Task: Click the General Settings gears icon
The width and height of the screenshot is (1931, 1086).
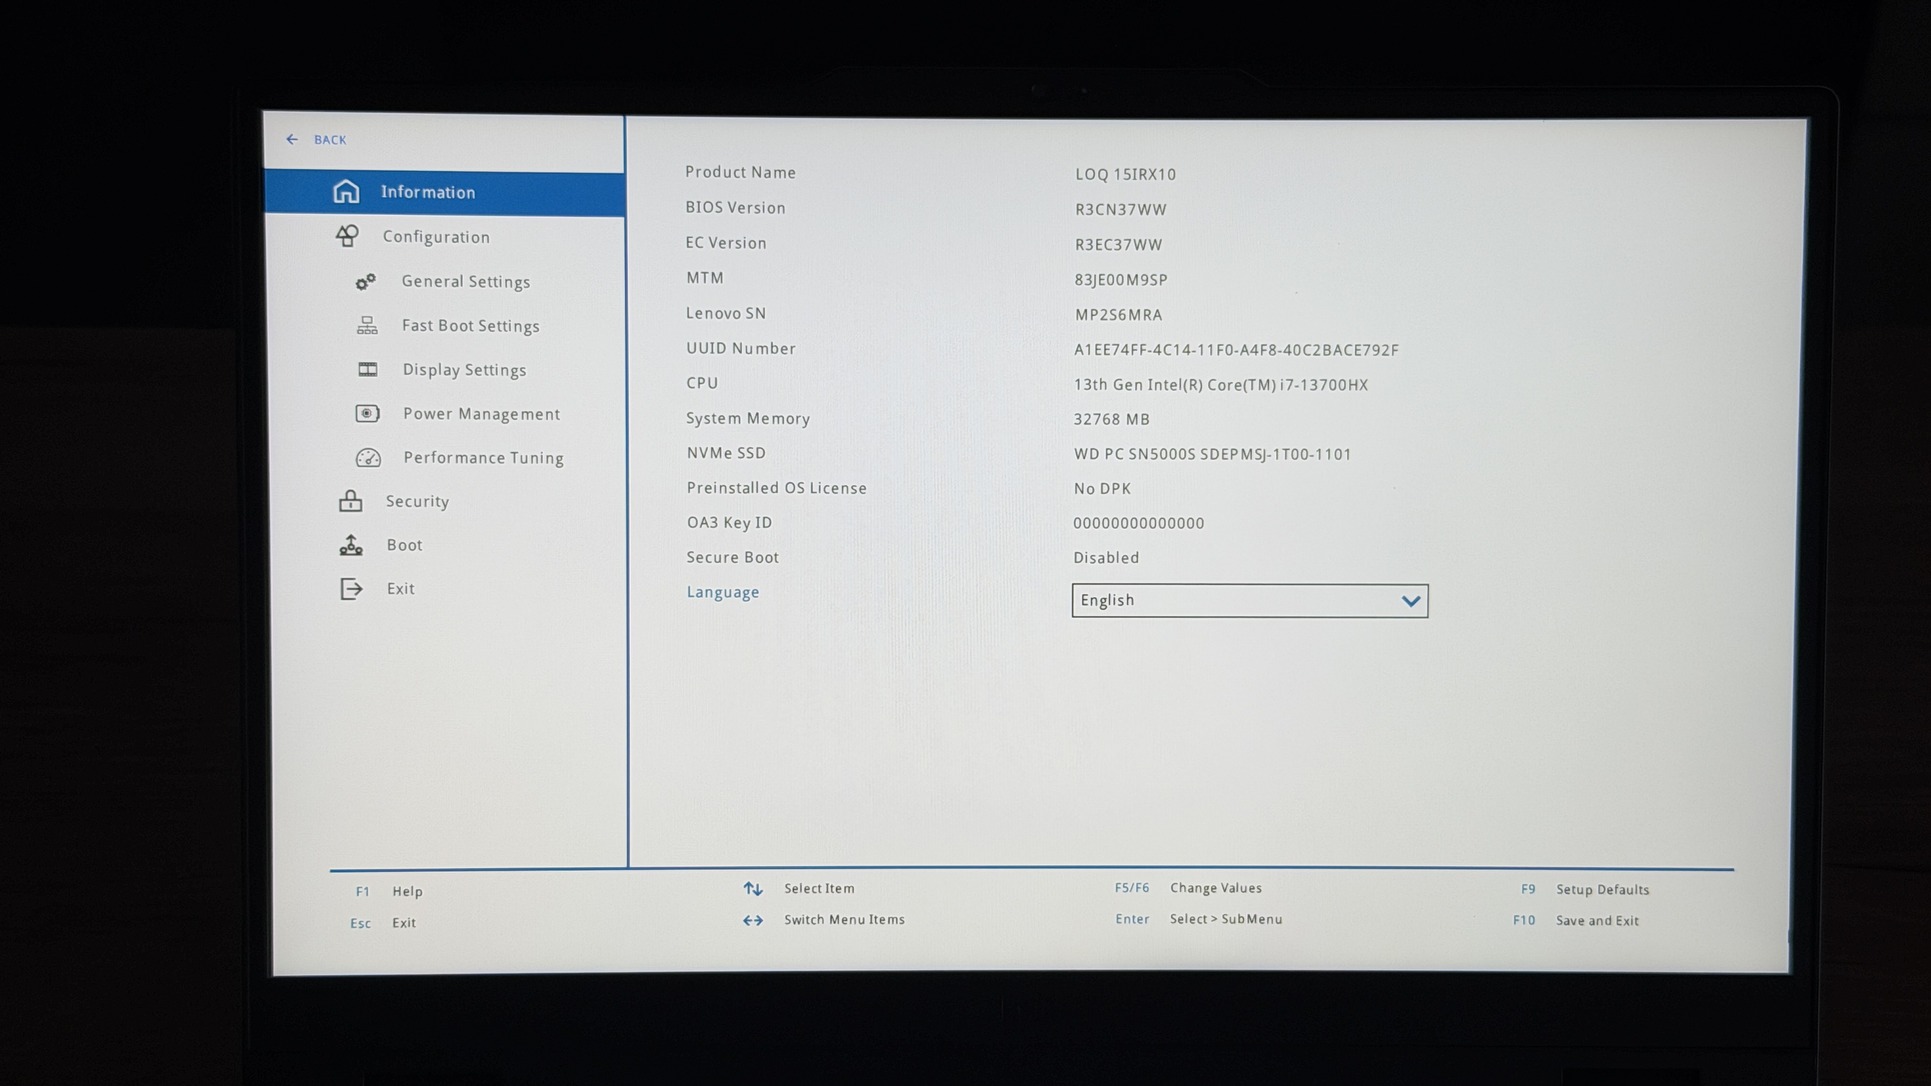Action: point(366,282)
